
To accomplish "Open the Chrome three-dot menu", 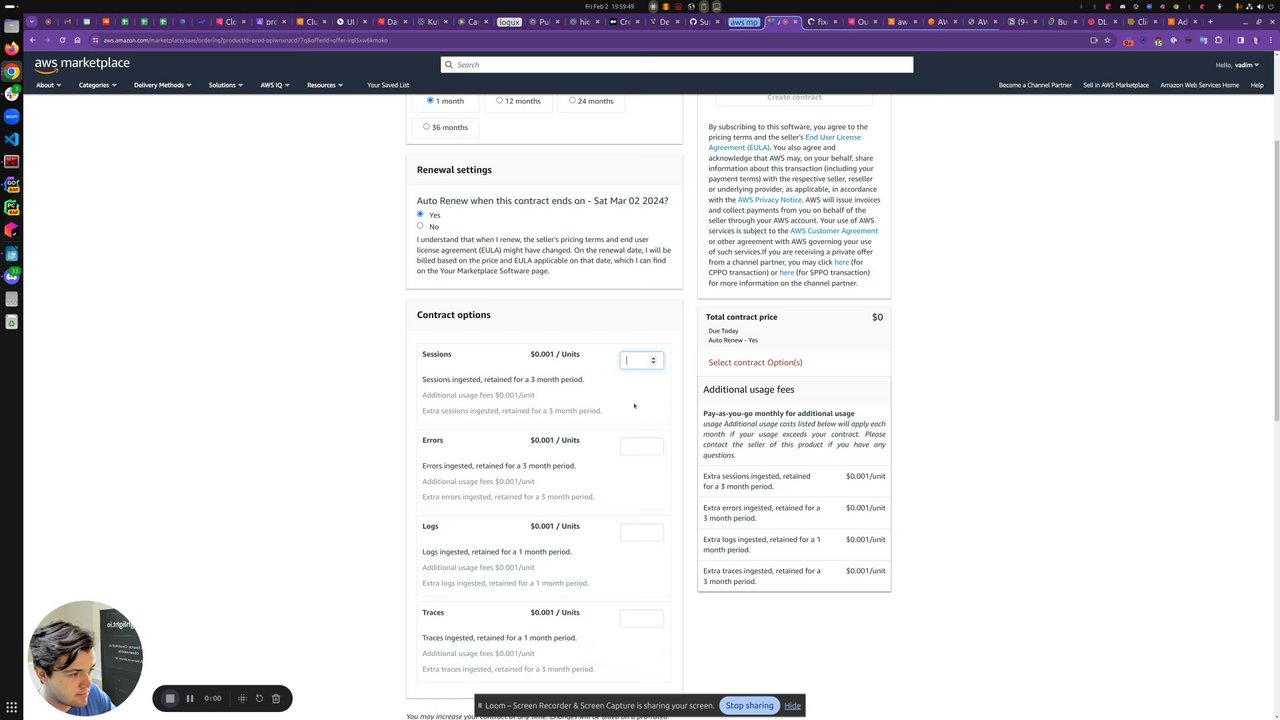I will pyautogui.click(x=1269, y=40).
